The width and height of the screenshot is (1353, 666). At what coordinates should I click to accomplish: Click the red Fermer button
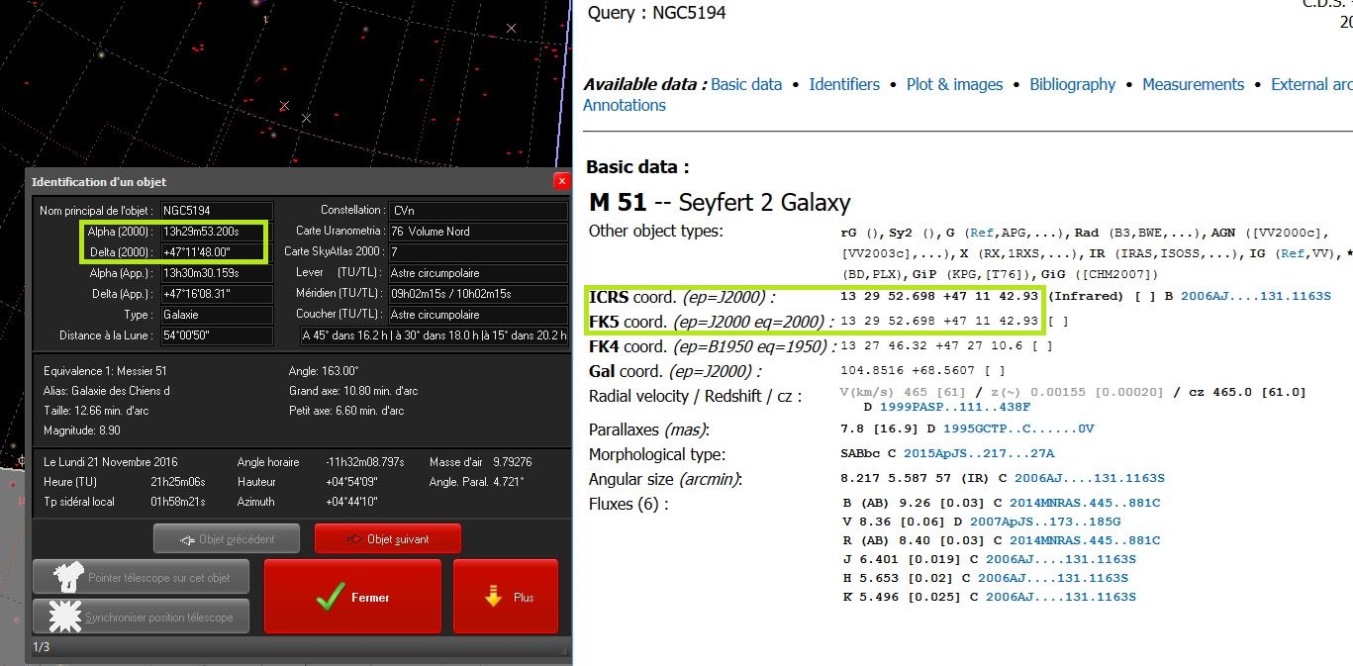(x=352, y=597)
